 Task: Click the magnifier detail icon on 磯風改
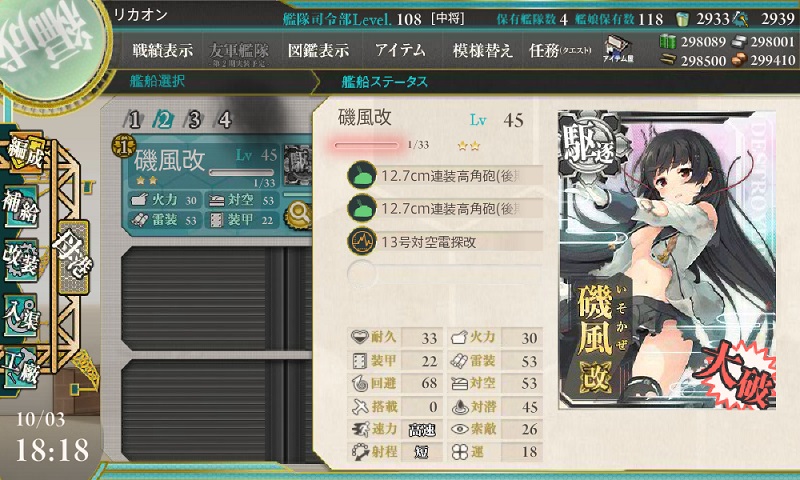298,215
